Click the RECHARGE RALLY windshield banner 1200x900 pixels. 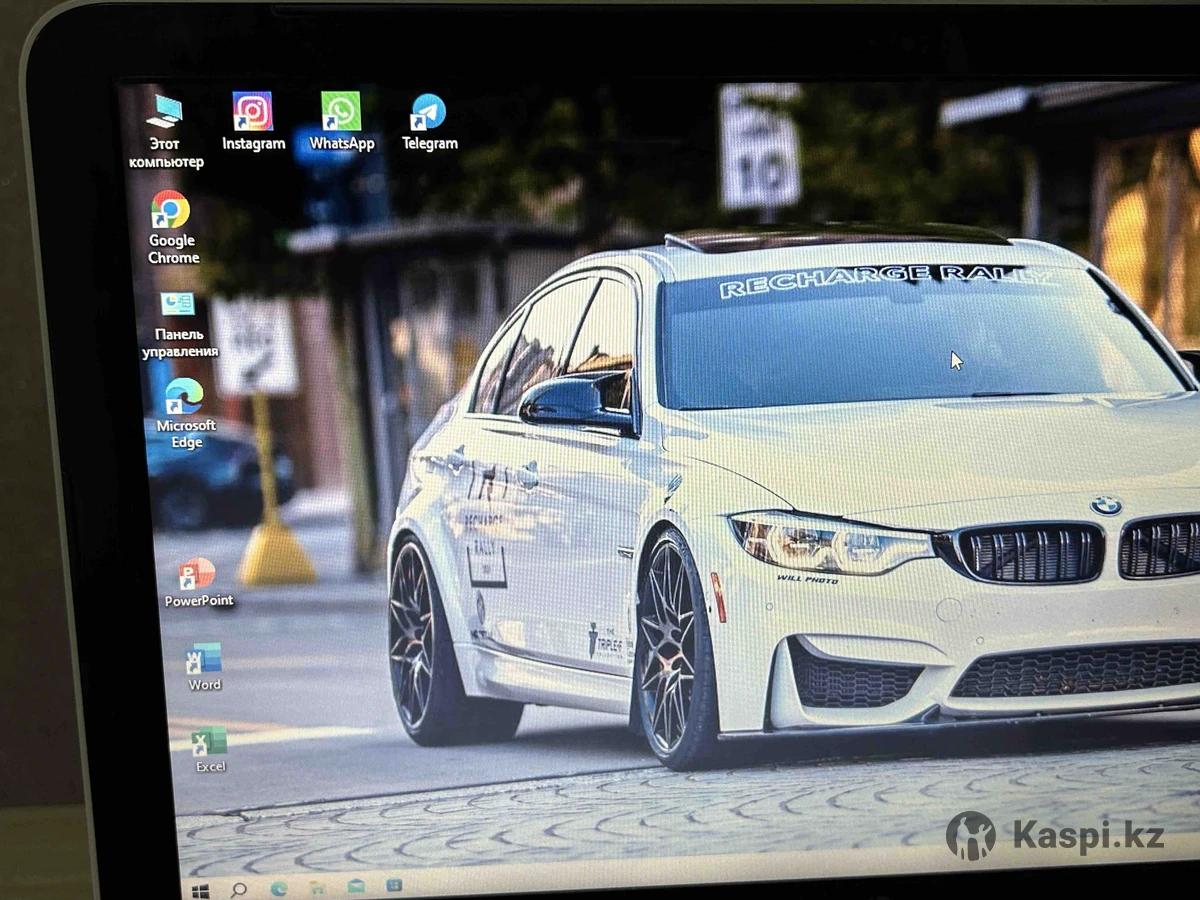pyautogui.click(x=884, y=282)
